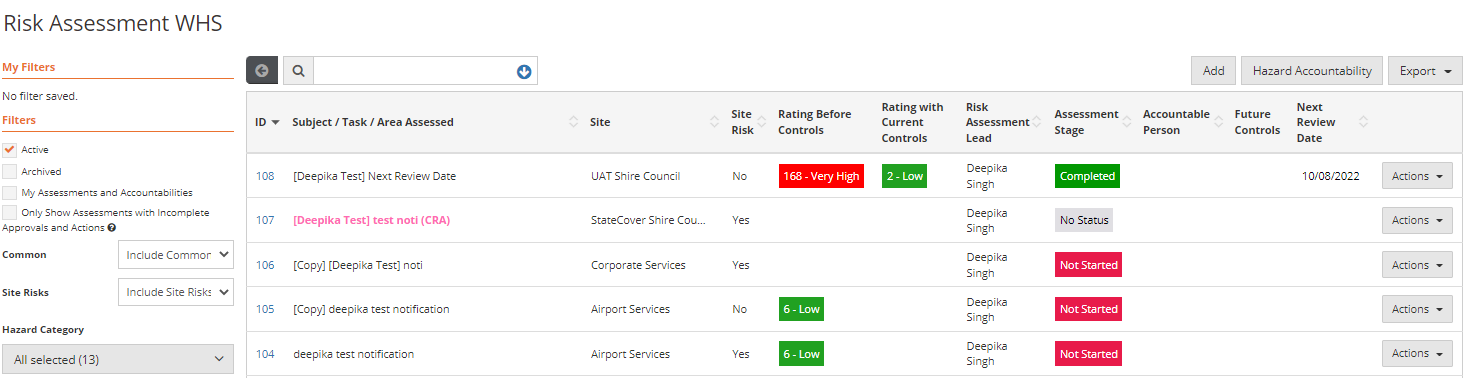
Task: Enable the Archived filter checkbox
Action: 9,171
